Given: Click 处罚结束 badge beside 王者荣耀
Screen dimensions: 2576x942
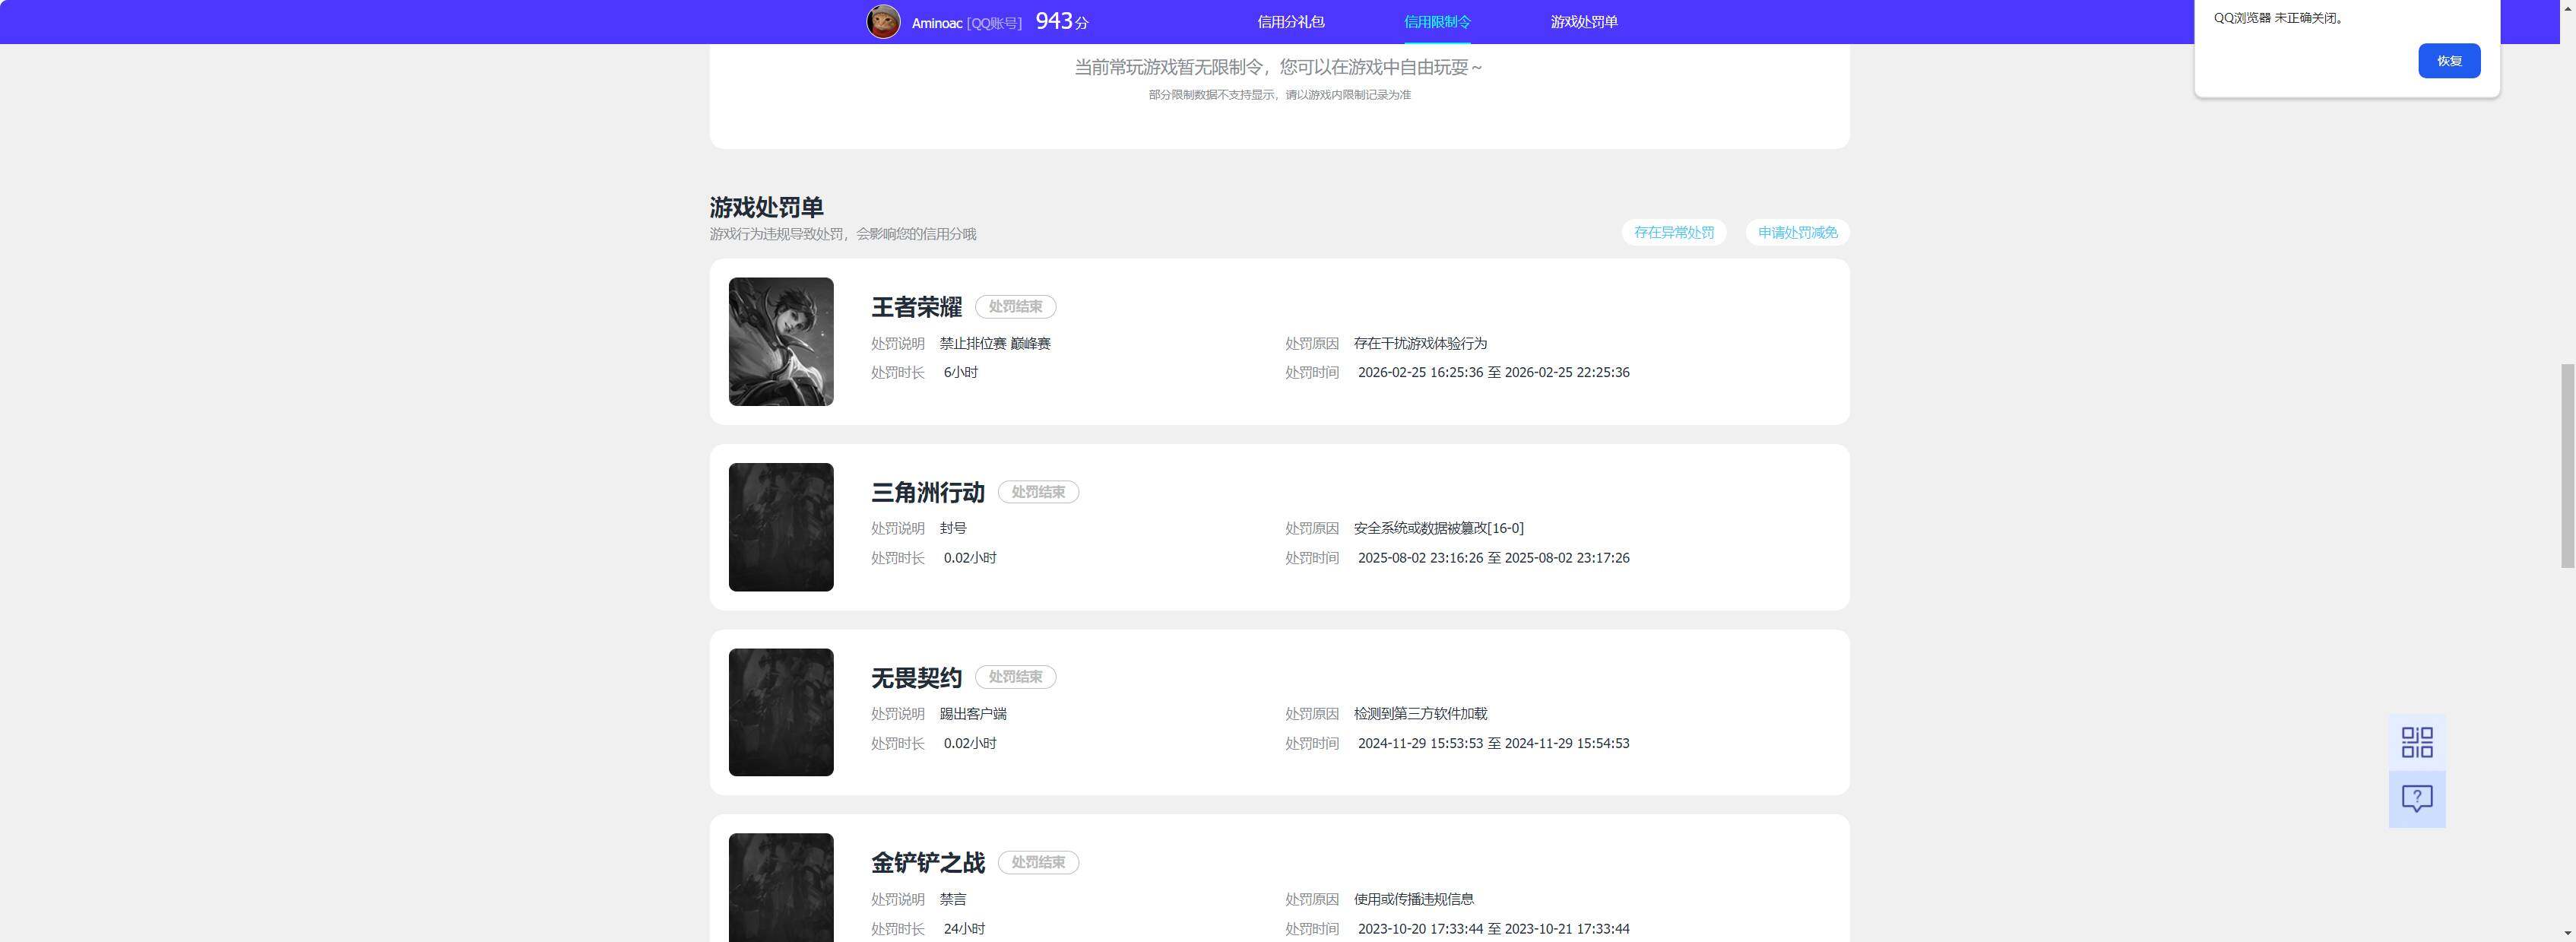Looking at the screenshot, I should point(1015,307).
